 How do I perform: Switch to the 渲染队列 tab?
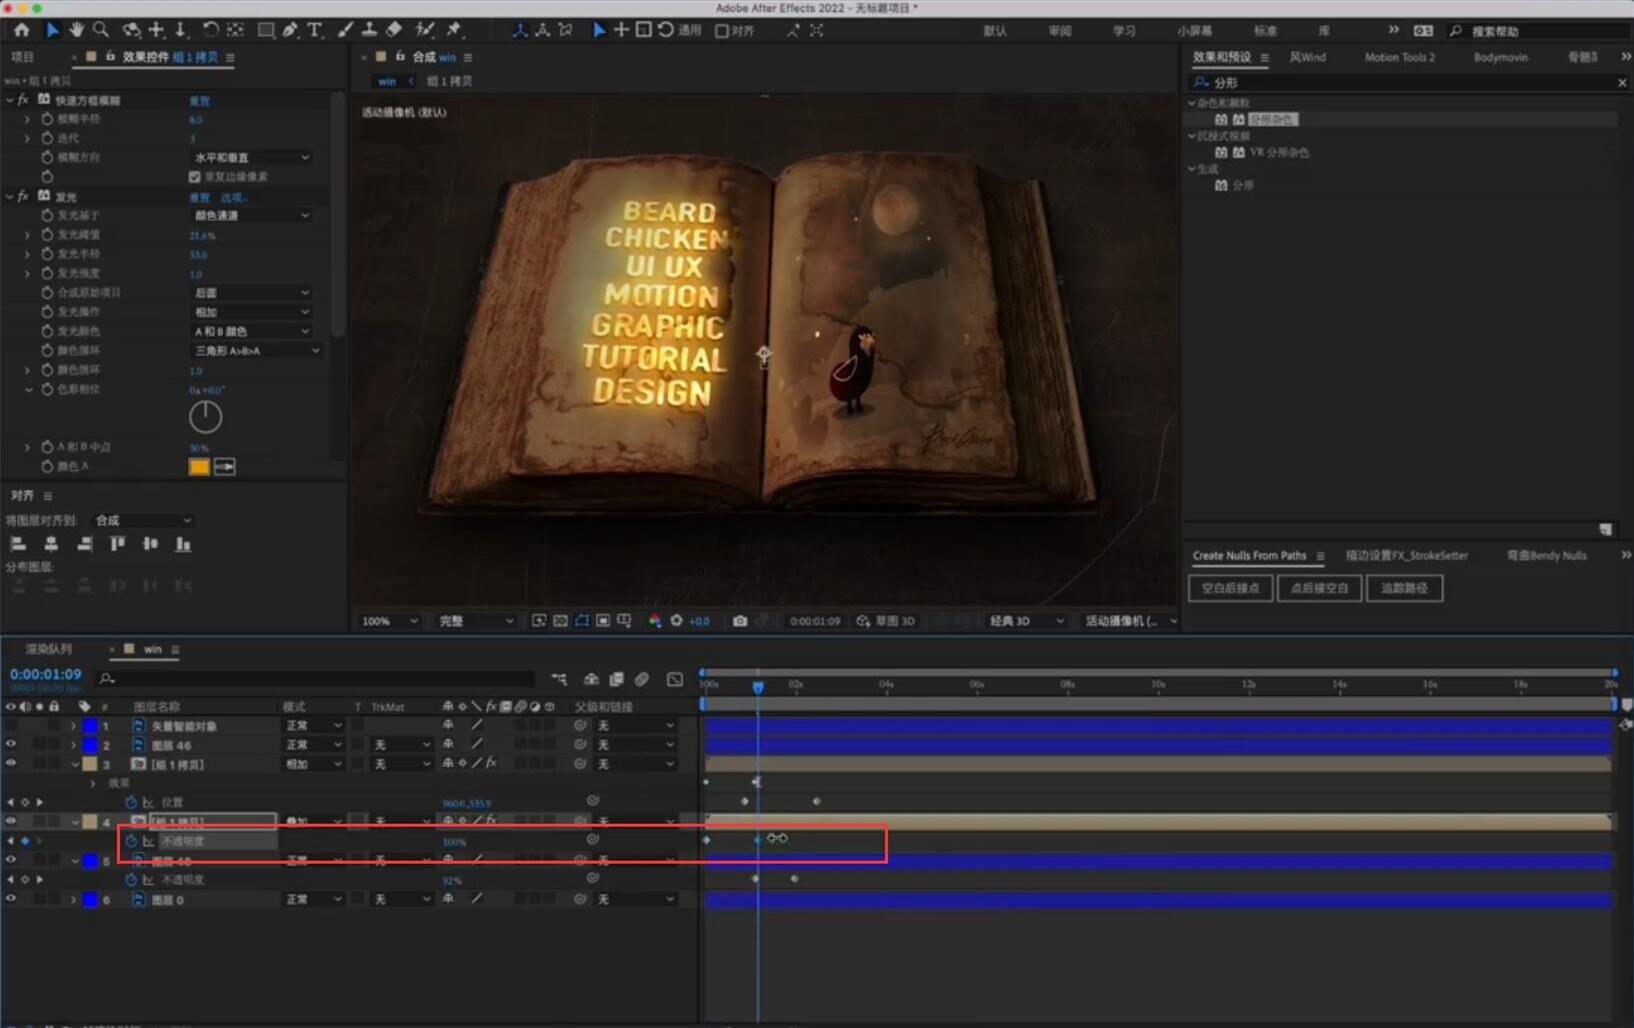(48, 649)
